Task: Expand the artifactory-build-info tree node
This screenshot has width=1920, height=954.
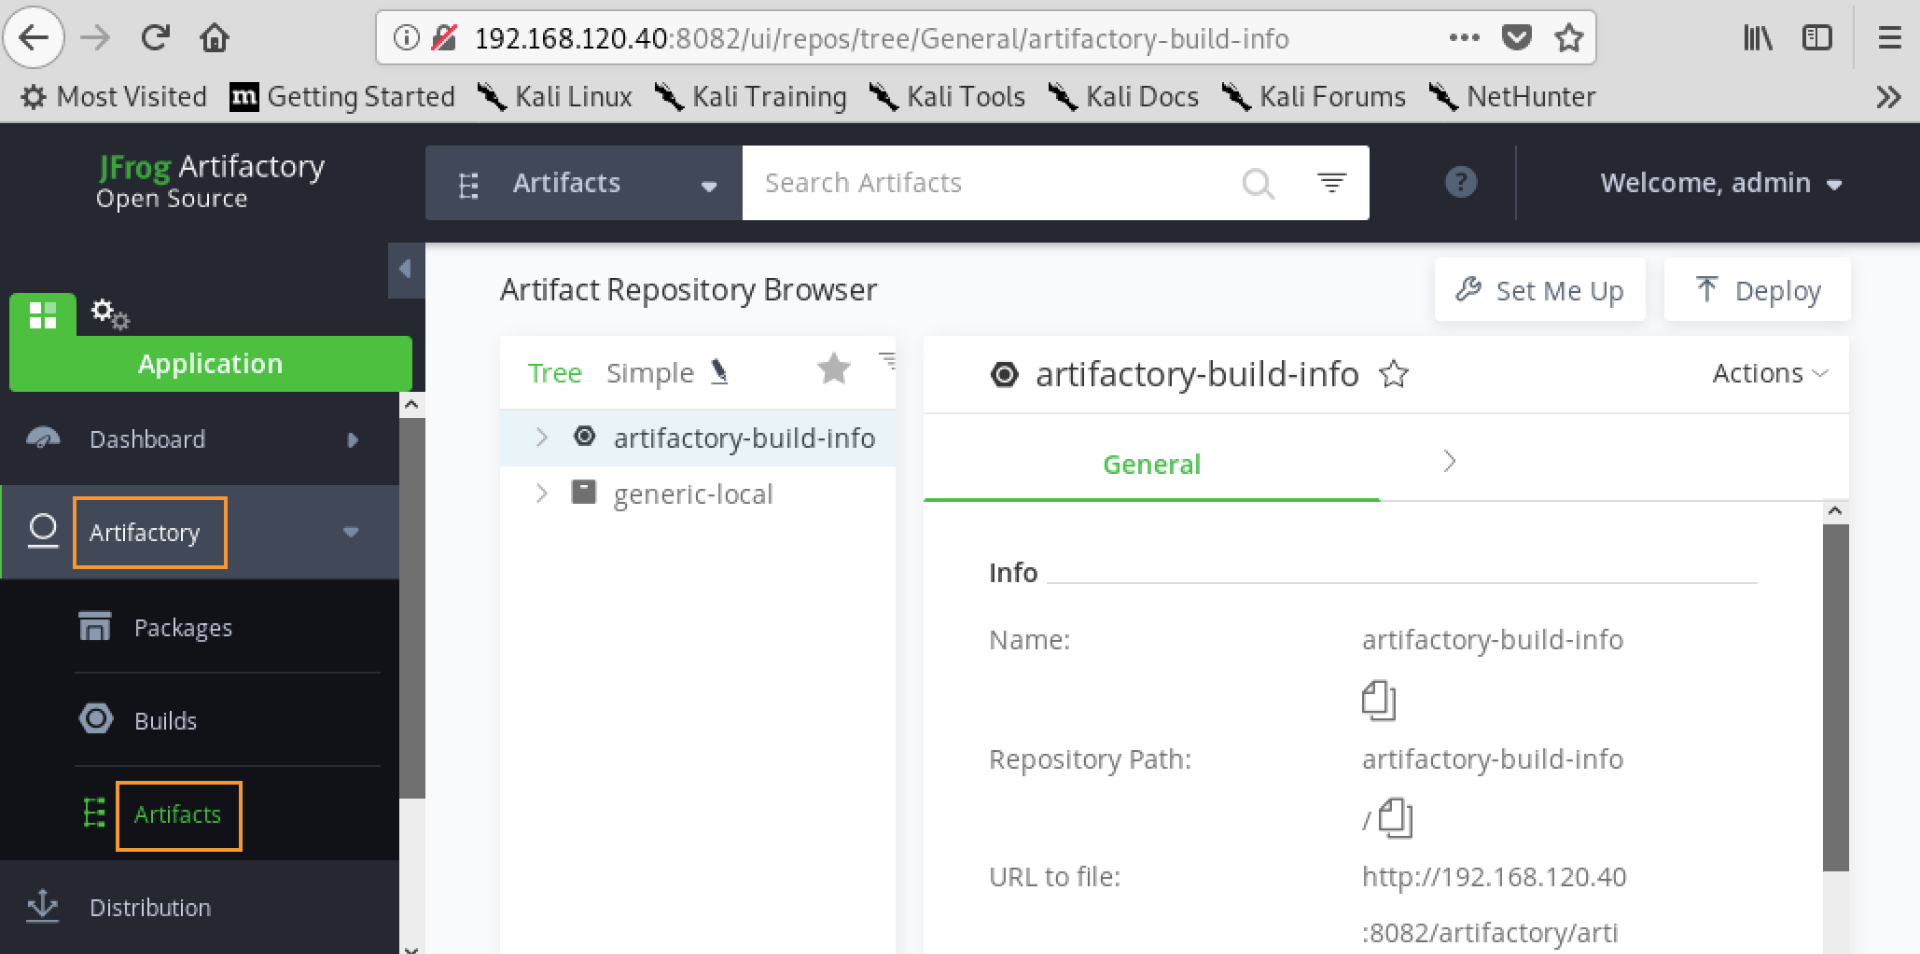Action: (541, 437)
